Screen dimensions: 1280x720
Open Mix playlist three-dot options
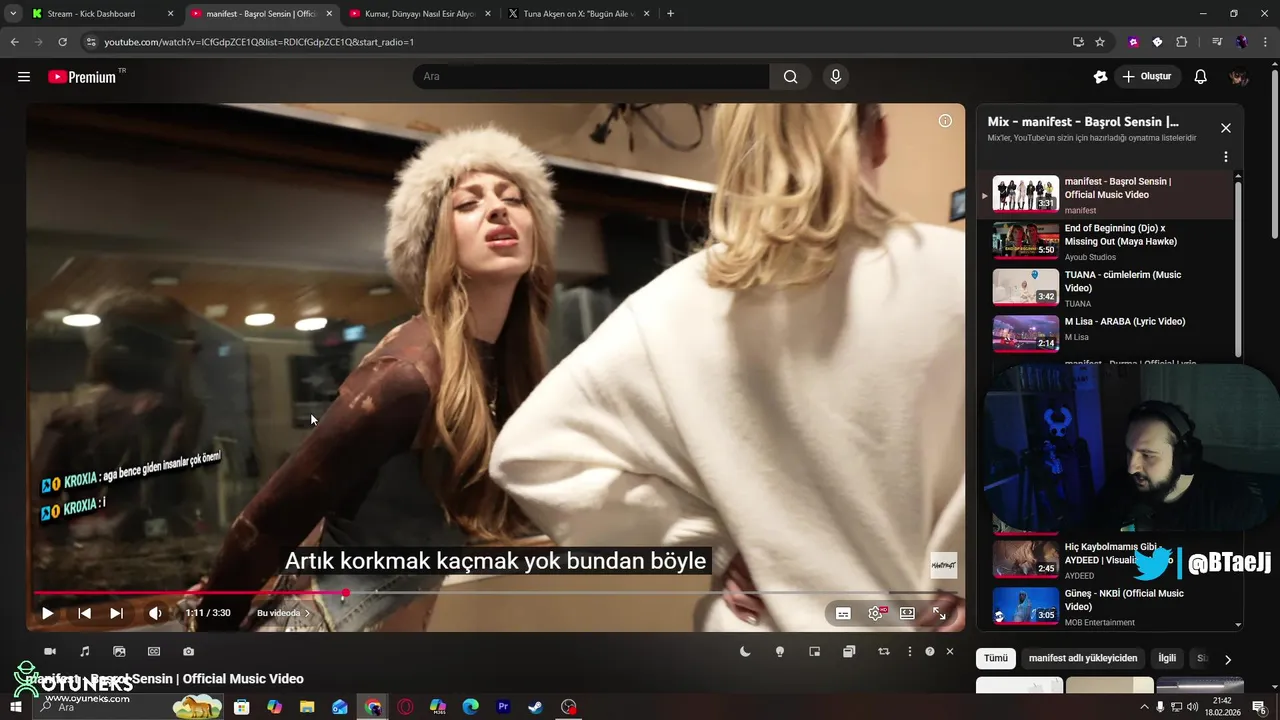point(1226,157)
